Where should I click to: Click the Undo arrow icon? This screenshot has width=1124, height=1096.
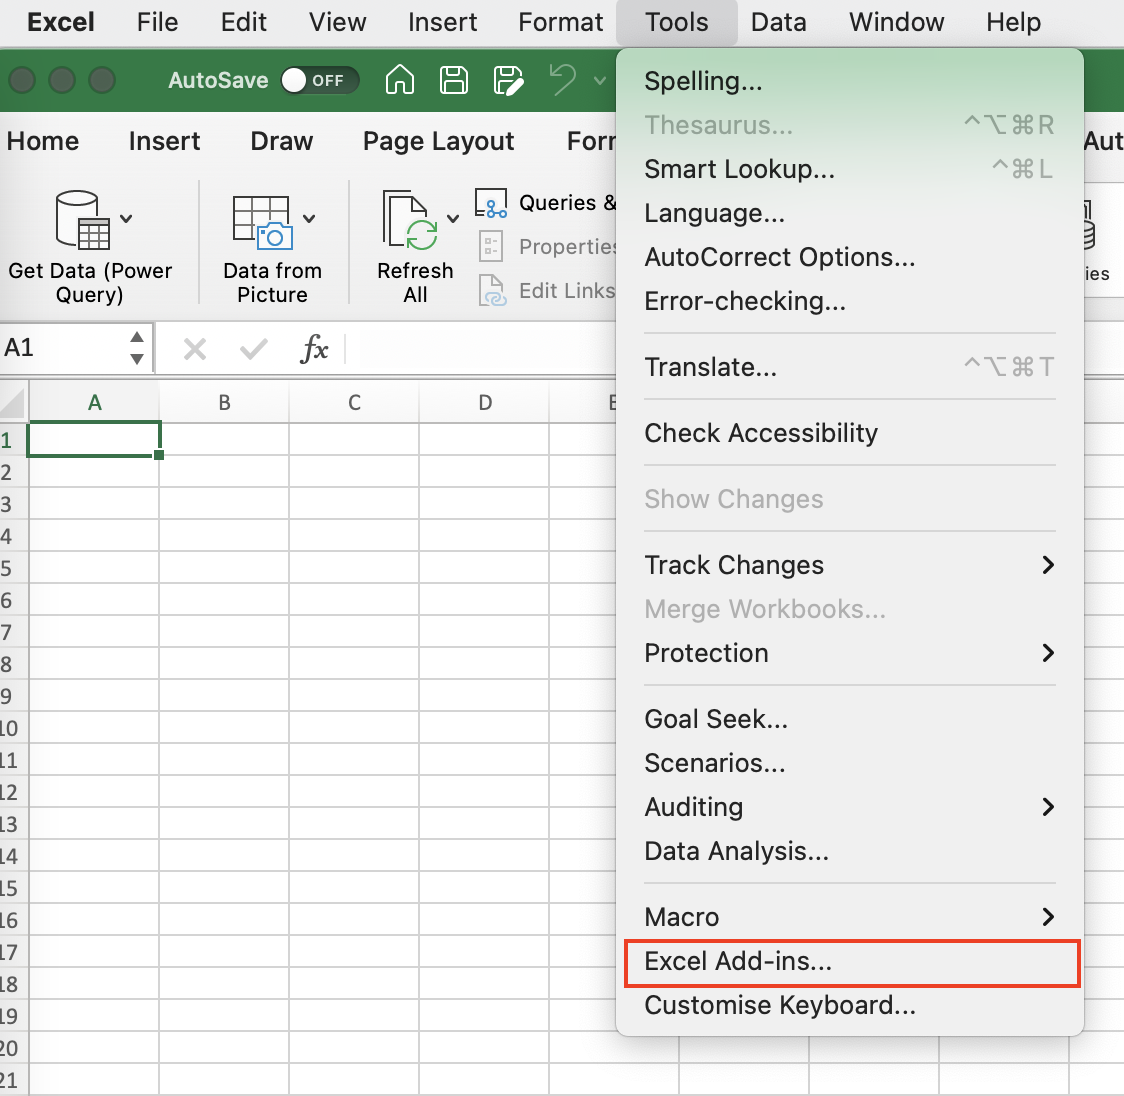point(563,79)
